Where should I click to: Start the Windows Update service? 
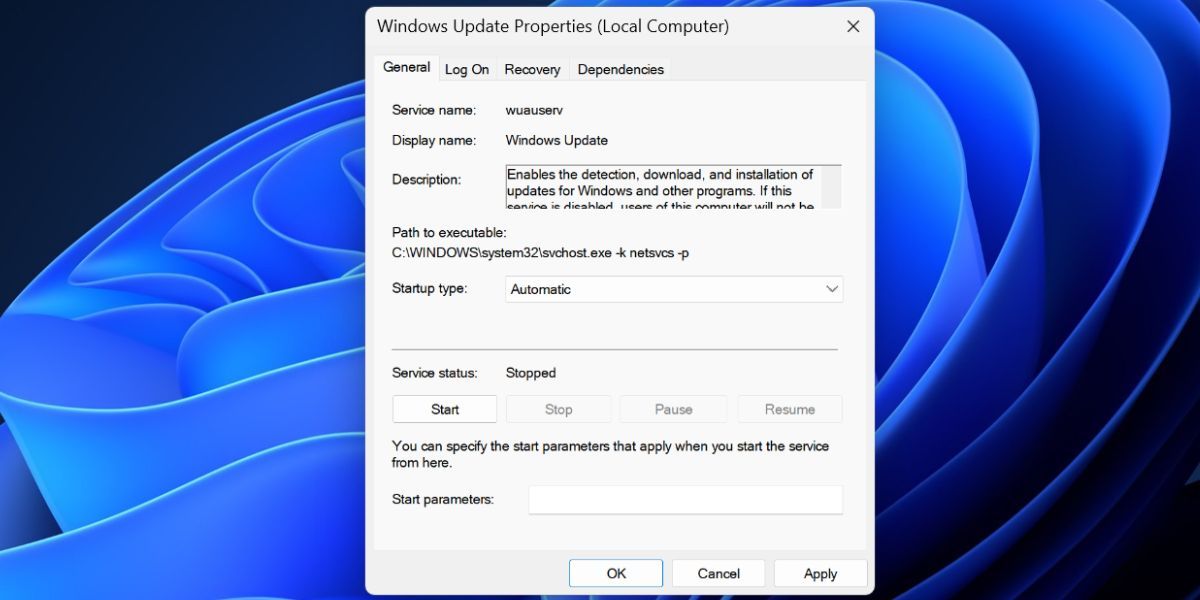[444, 408]
